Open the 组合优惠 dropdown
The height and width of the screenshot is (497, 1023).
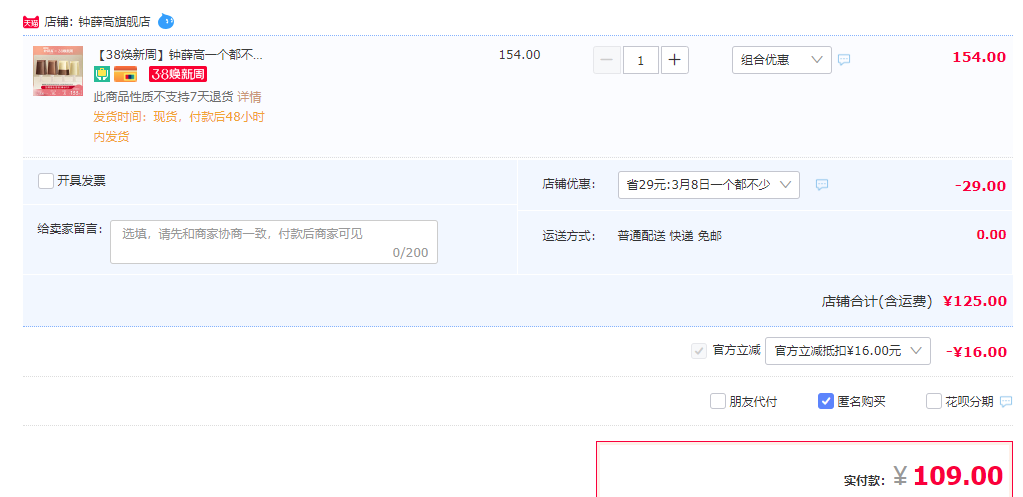[x=782, y=60]
